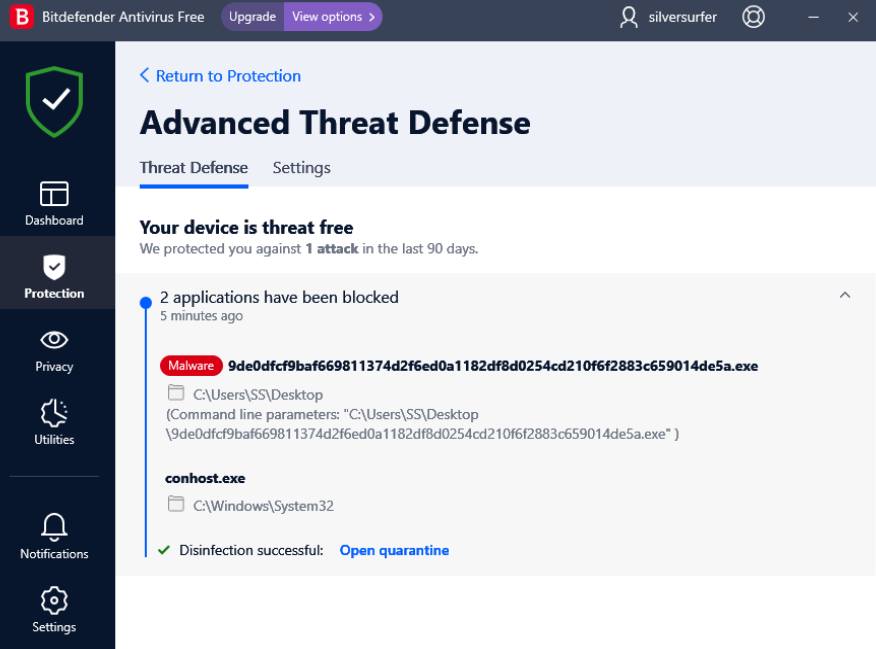The height and width of the screenshot is (649, 876).
Task: Click the folder icon beside C:\Windows\System32
Action: point(176,504)
